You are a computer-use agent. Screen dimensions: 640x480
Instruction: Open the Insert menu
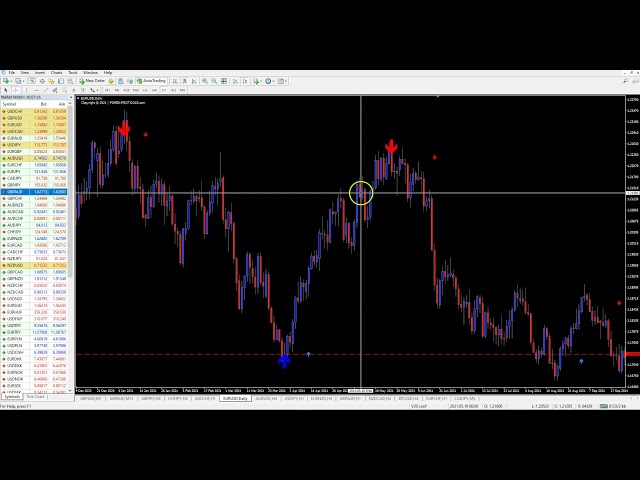40,73
